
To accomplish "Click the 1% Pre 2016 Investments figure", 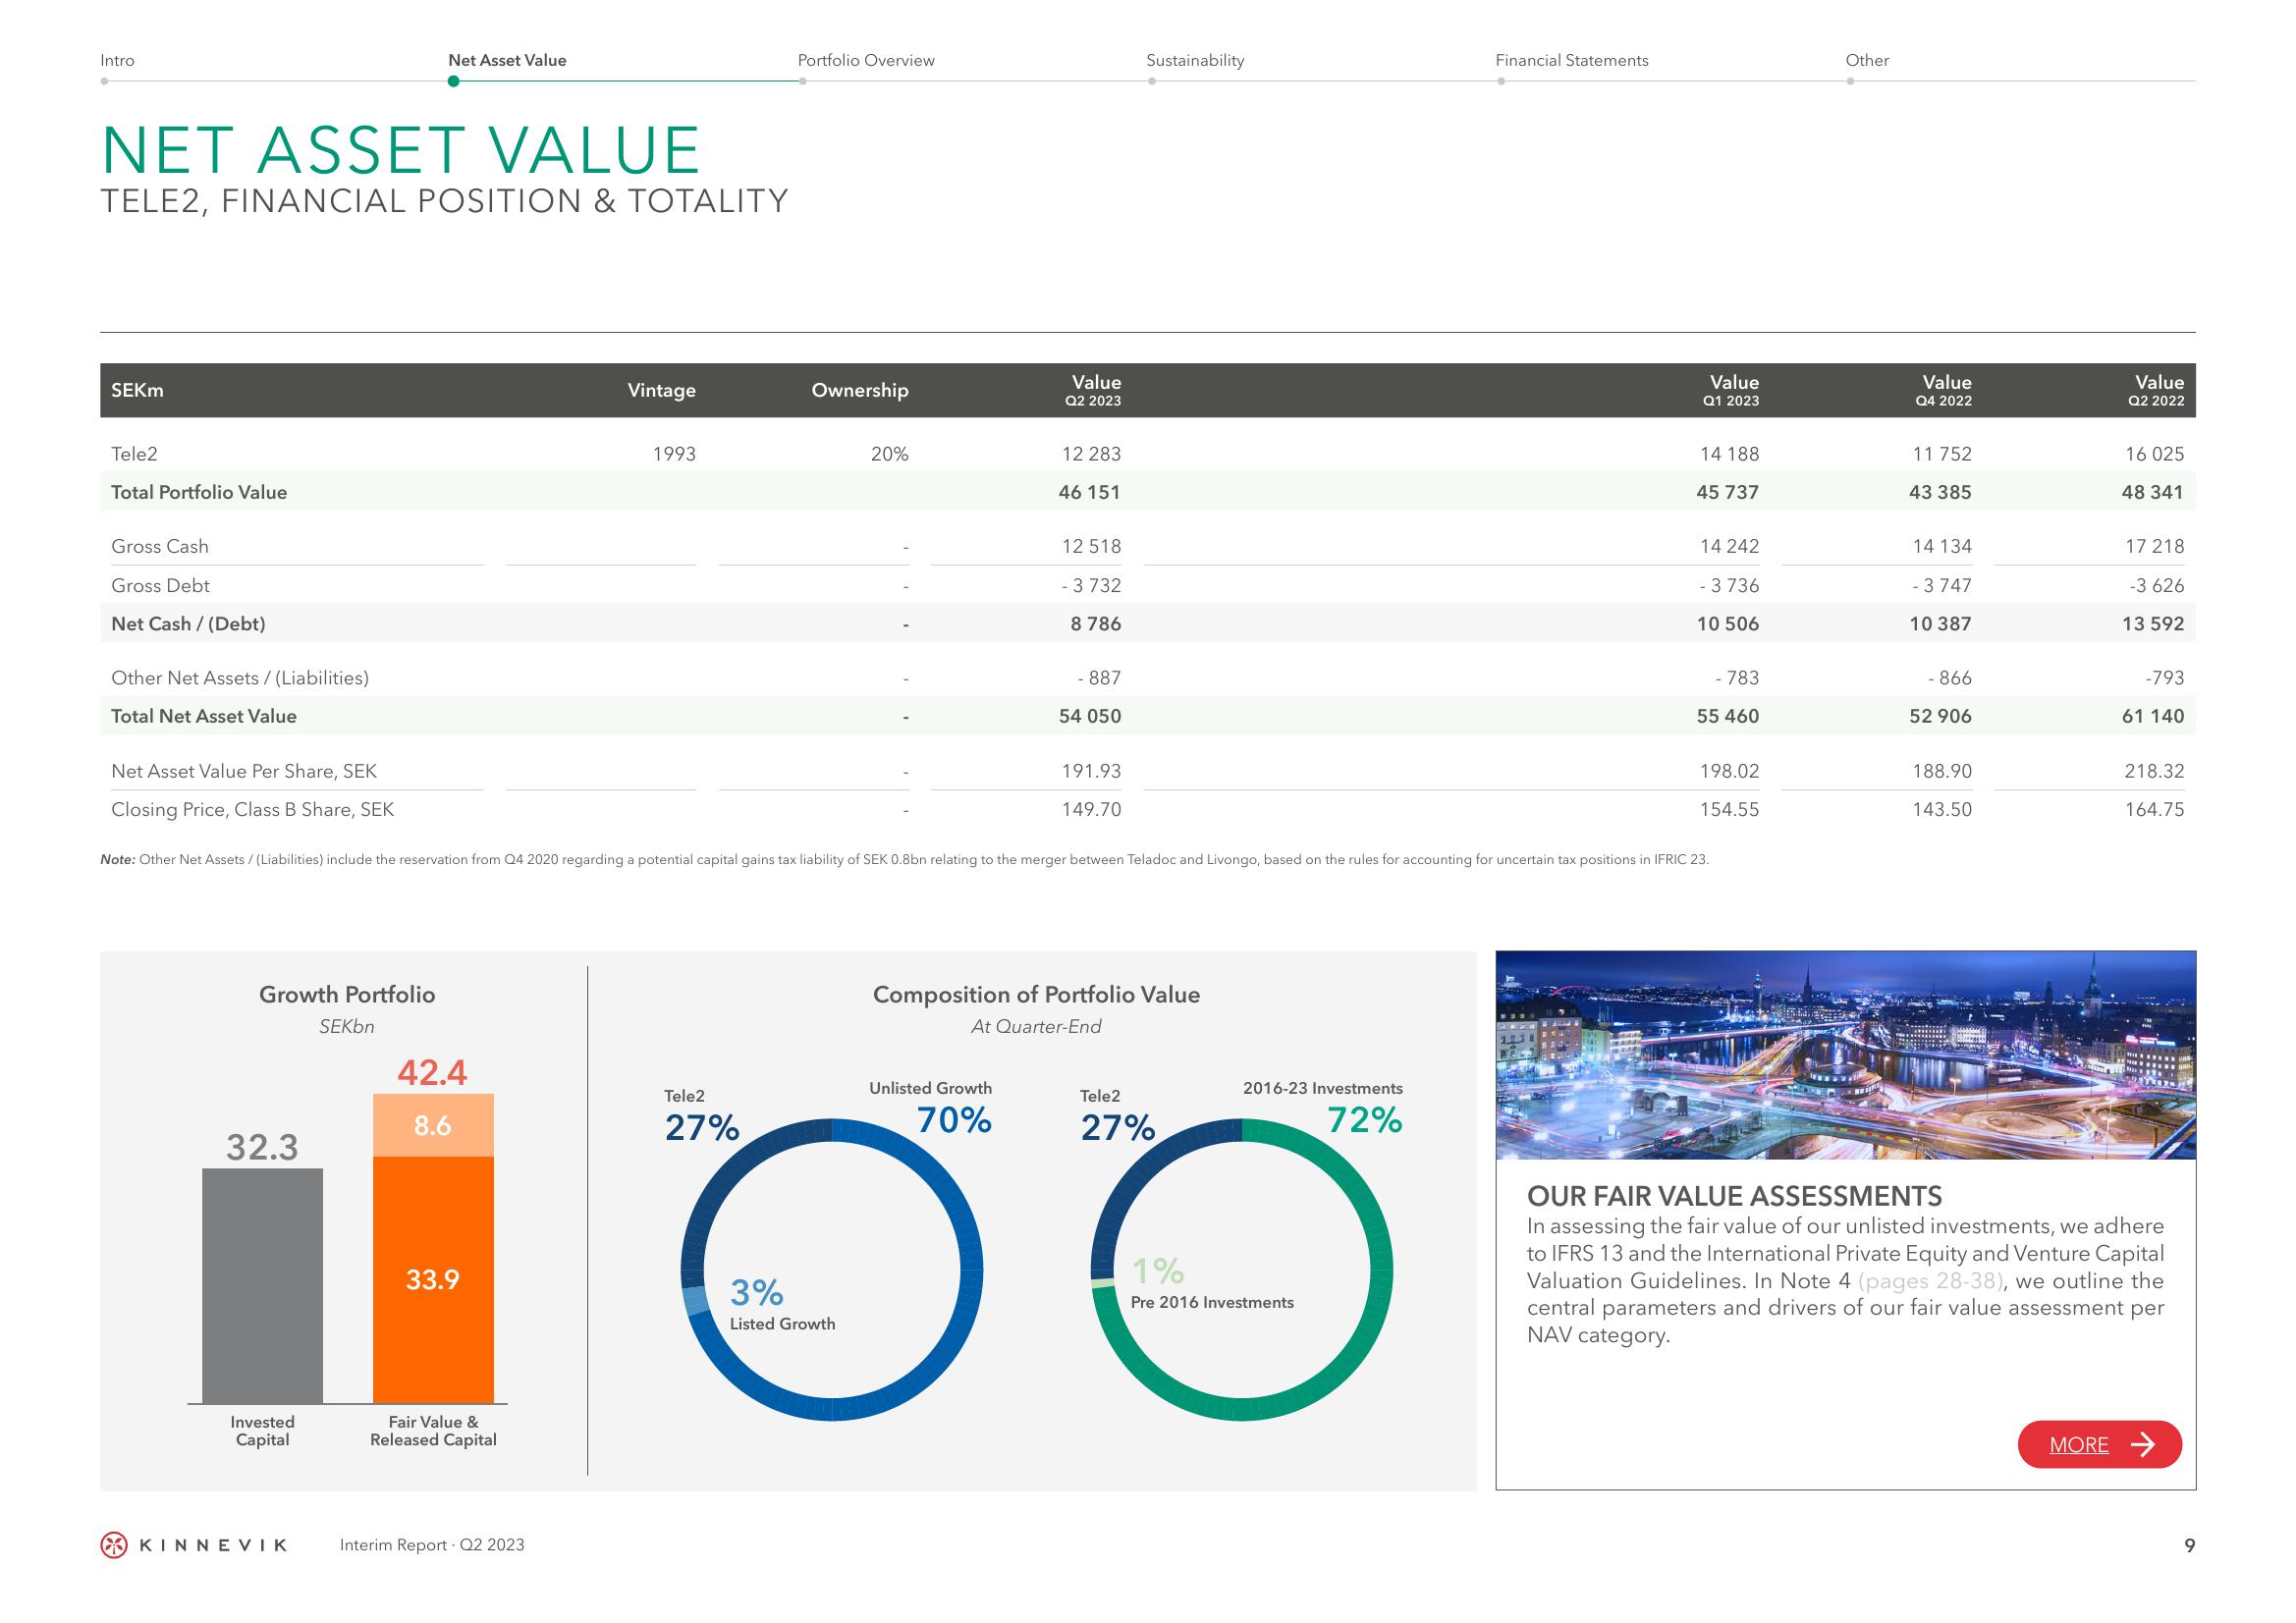I will pos(1158,1271).
